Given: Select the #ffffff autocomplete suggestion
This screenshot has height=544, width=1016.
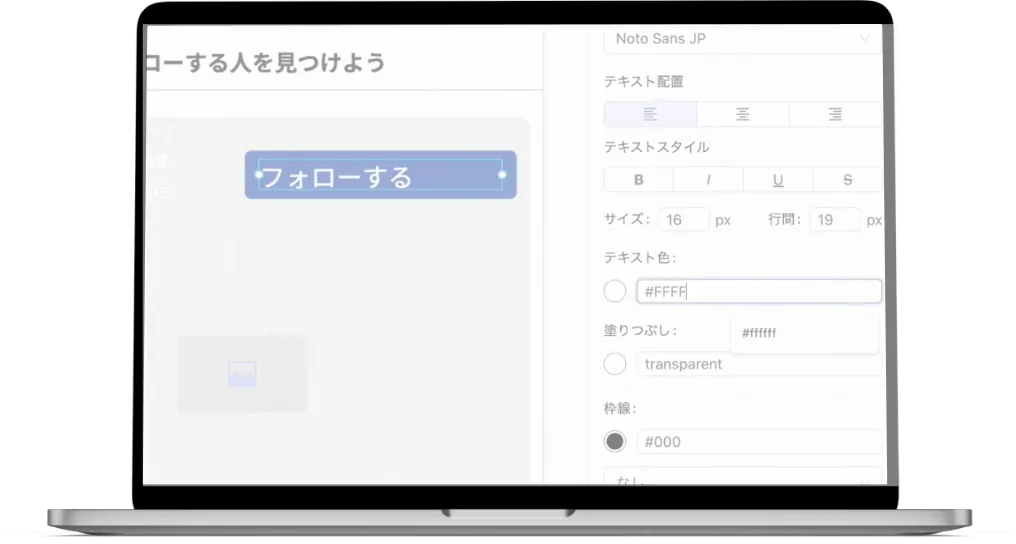Looking at the screenshot, I should tap(804, 333).
